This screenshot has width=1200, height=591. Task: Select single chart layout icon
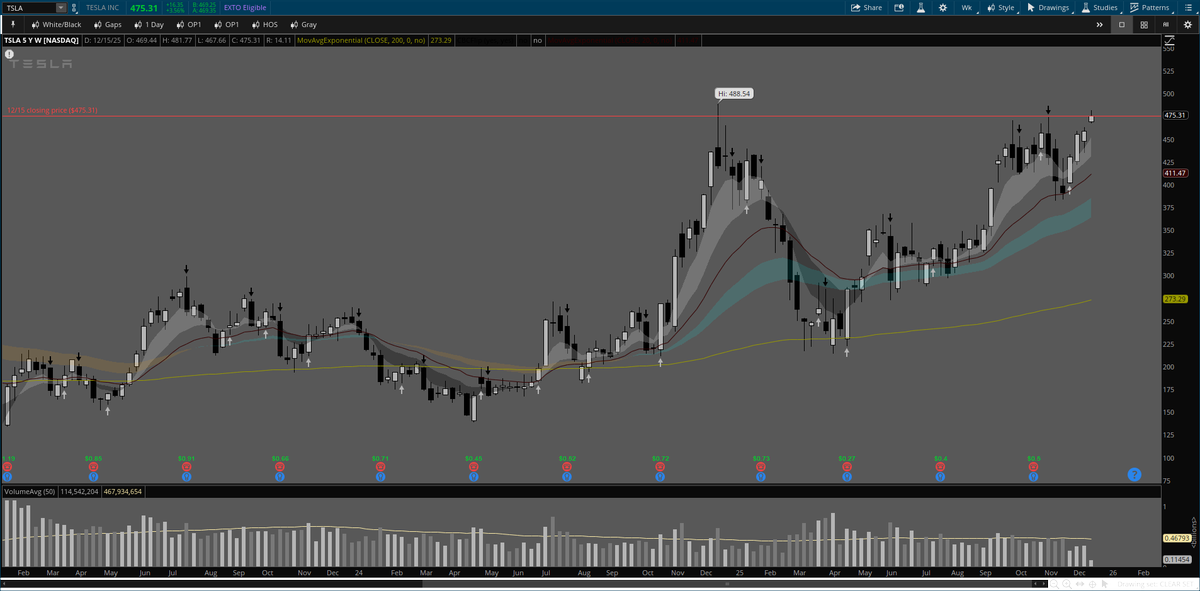(1122, 24)
